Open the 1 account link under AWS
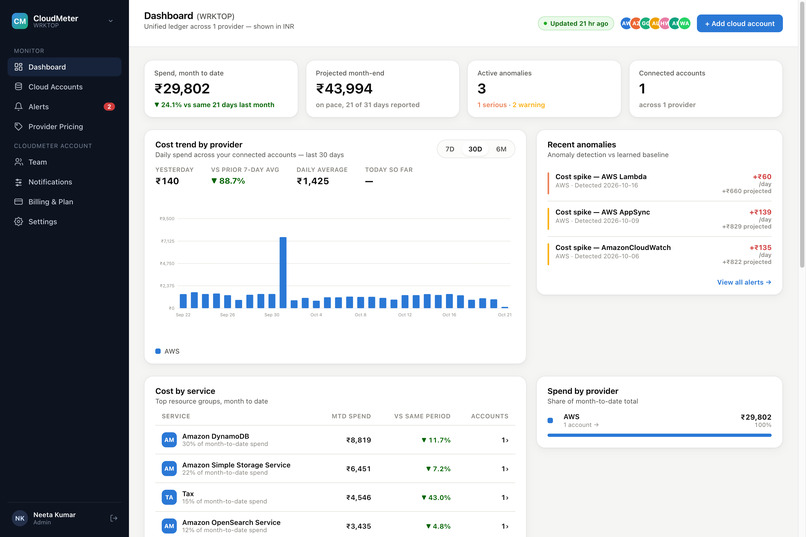 tap(581, 425)
